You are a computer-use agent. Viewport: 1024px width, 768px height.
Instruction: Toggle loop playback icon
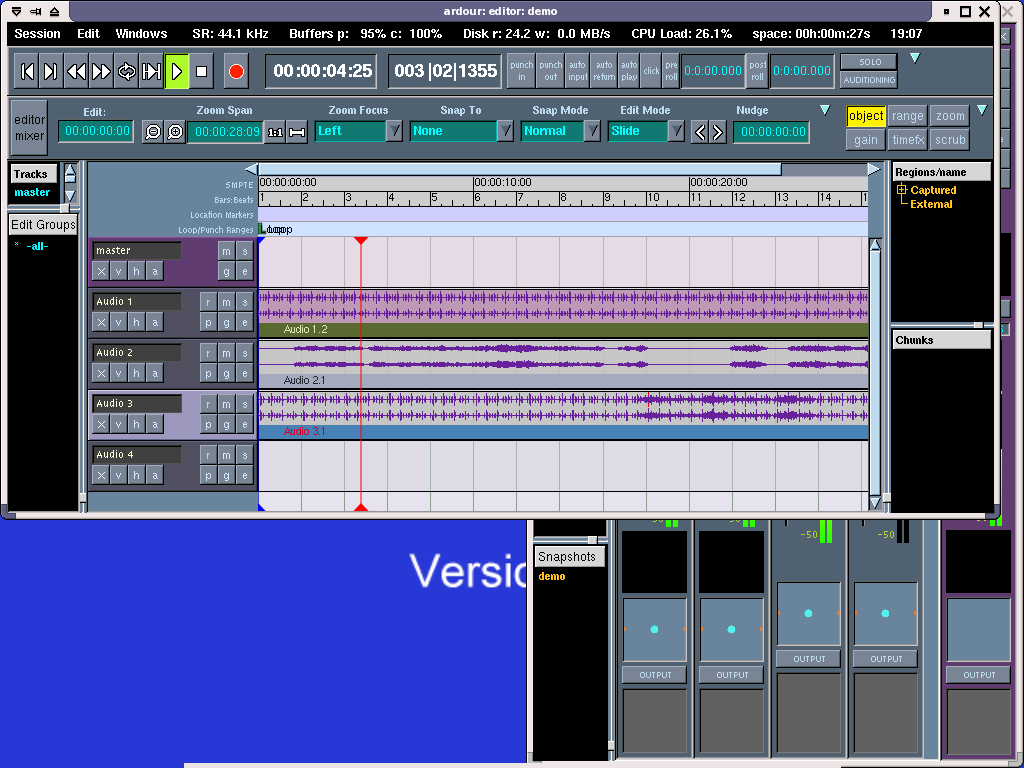[x=127, y=72]
